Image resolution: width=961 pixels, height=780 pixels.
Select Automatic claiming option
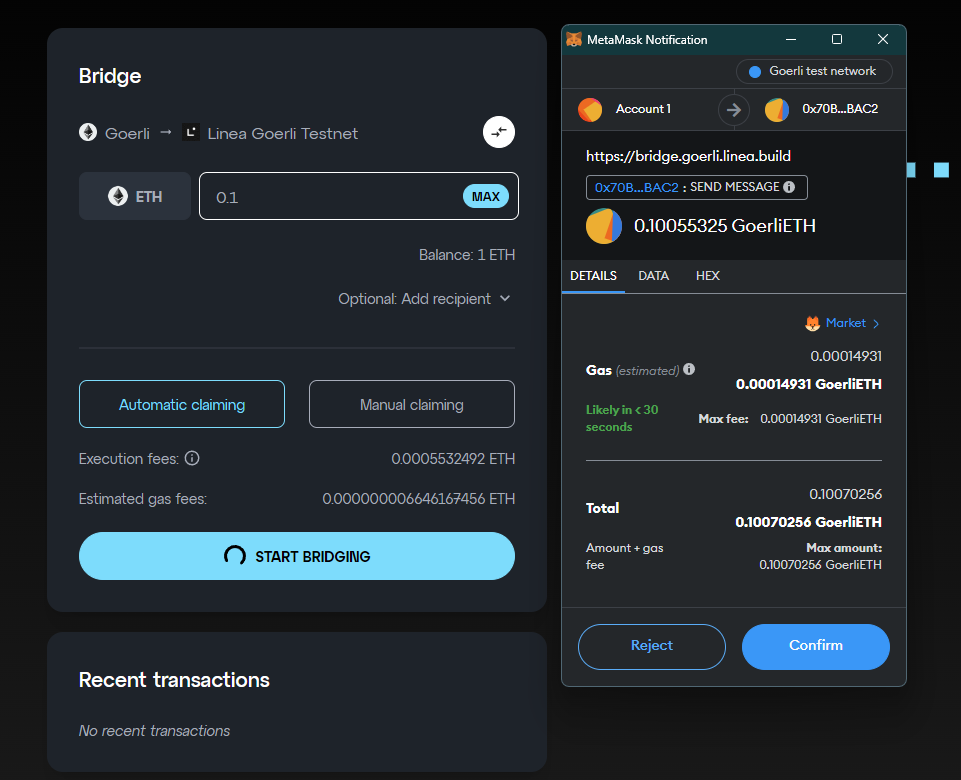tap(182, 404)
